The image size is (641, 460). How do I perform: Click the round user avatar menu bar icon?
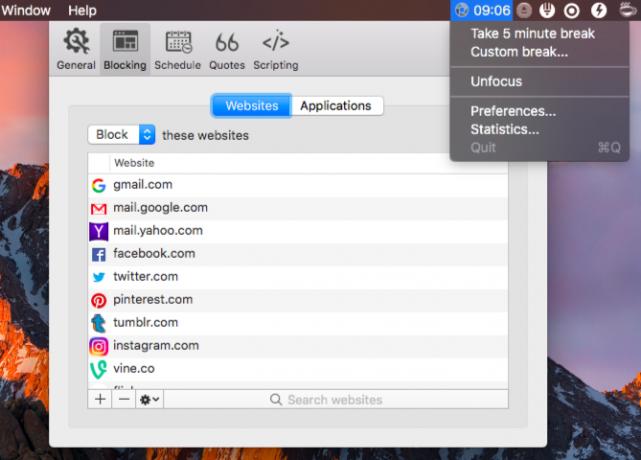pyautogui.click(x=524, y=10)
